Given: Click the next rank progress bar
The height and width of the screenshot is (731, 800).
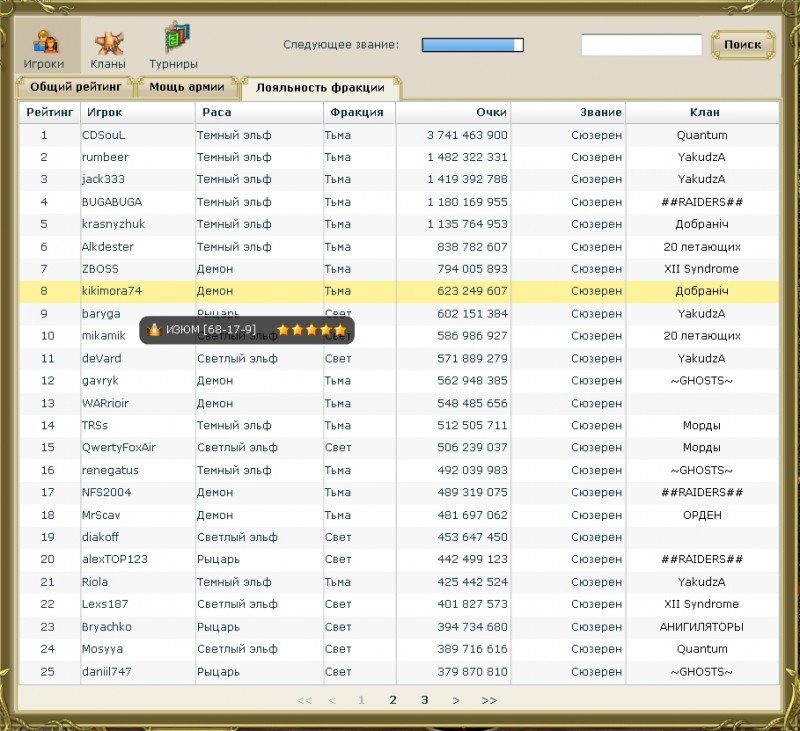Looking at the screenshot, I should pyautogui.click(x=472, y=45).
